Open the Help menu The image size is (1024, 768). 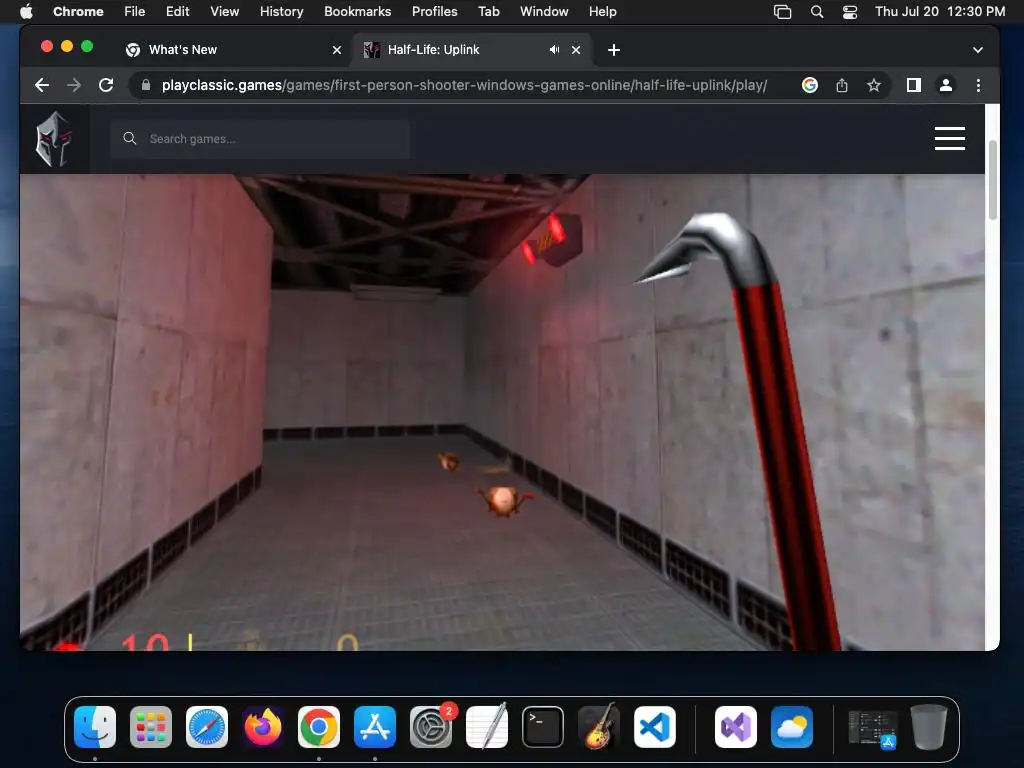[602, 11]
